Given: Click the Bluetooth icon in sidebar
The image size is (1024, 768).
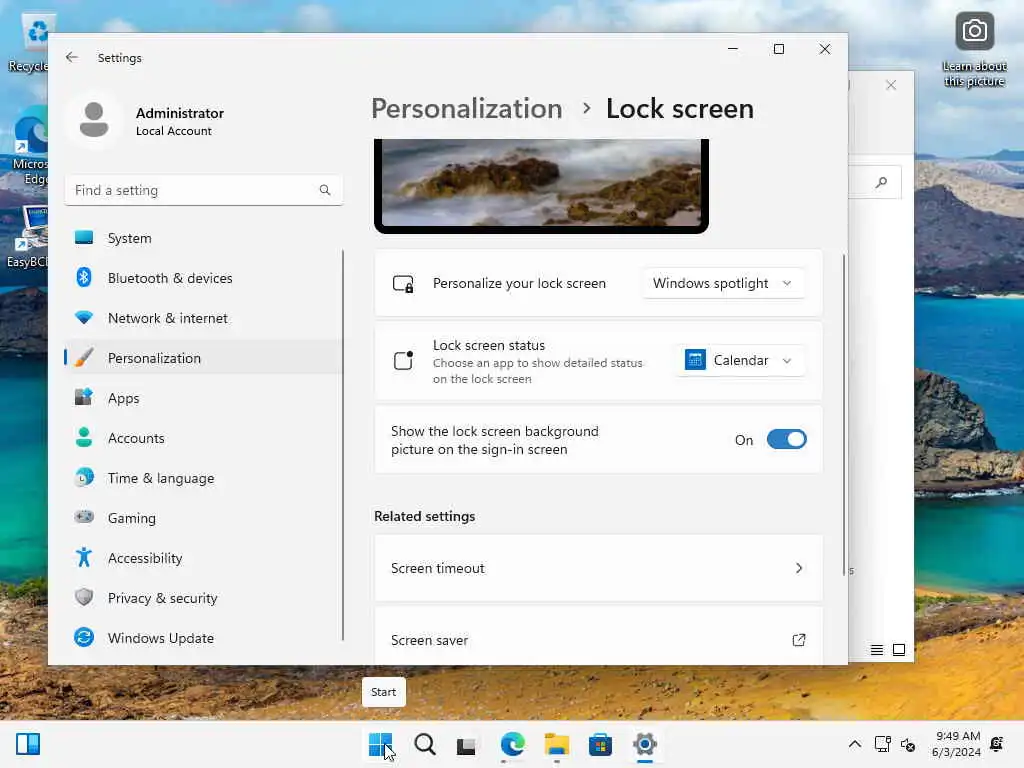Looking at the screenshot, I should coord(84,278).
